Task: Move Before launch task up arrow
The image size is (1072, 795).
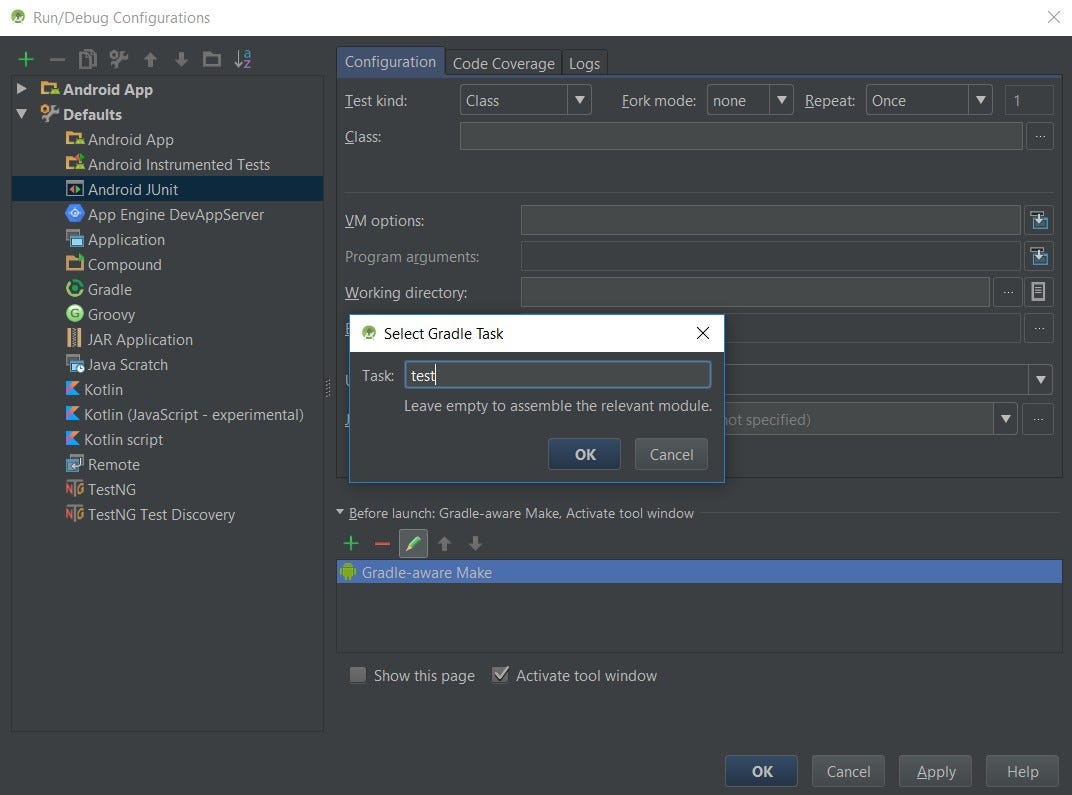Action: pos(444,543)
